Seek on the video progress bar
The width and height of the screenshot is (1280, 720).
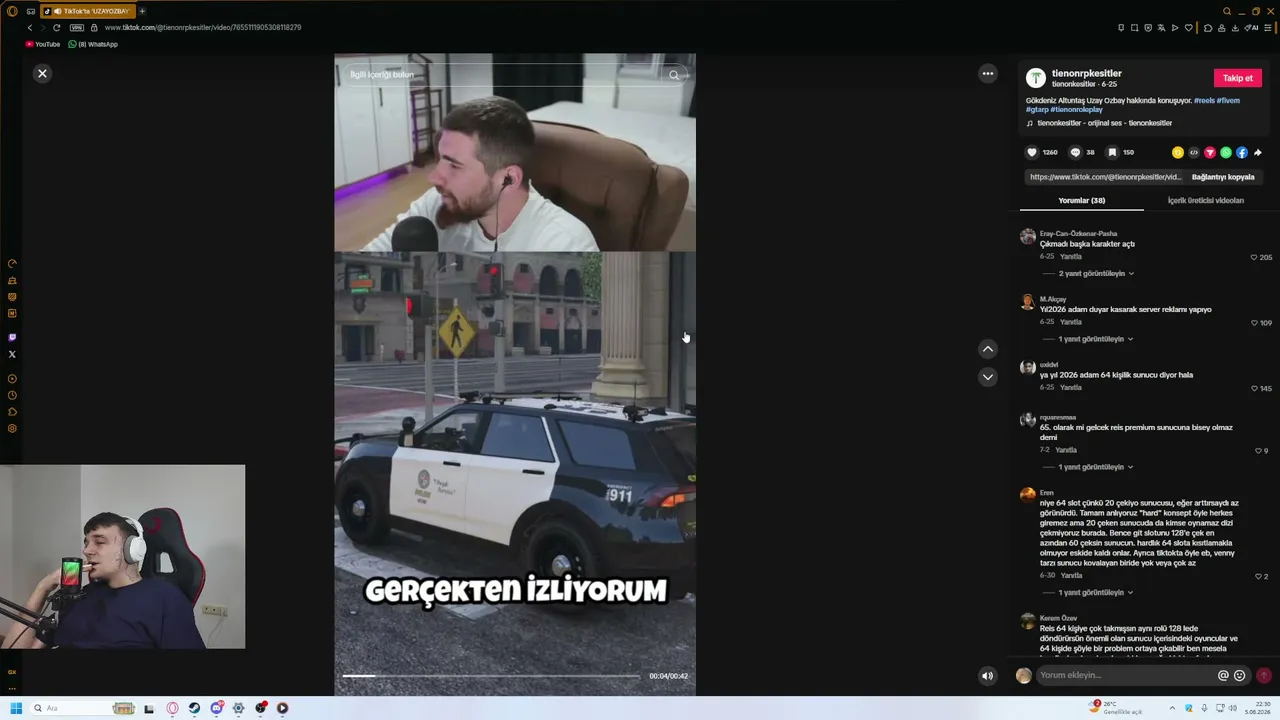(491, 676)
